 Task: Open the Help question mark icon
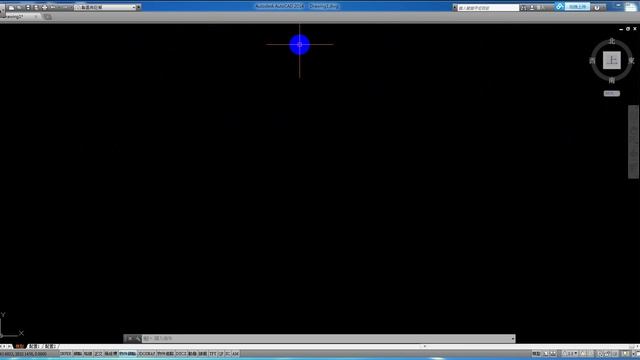[597, 7]
